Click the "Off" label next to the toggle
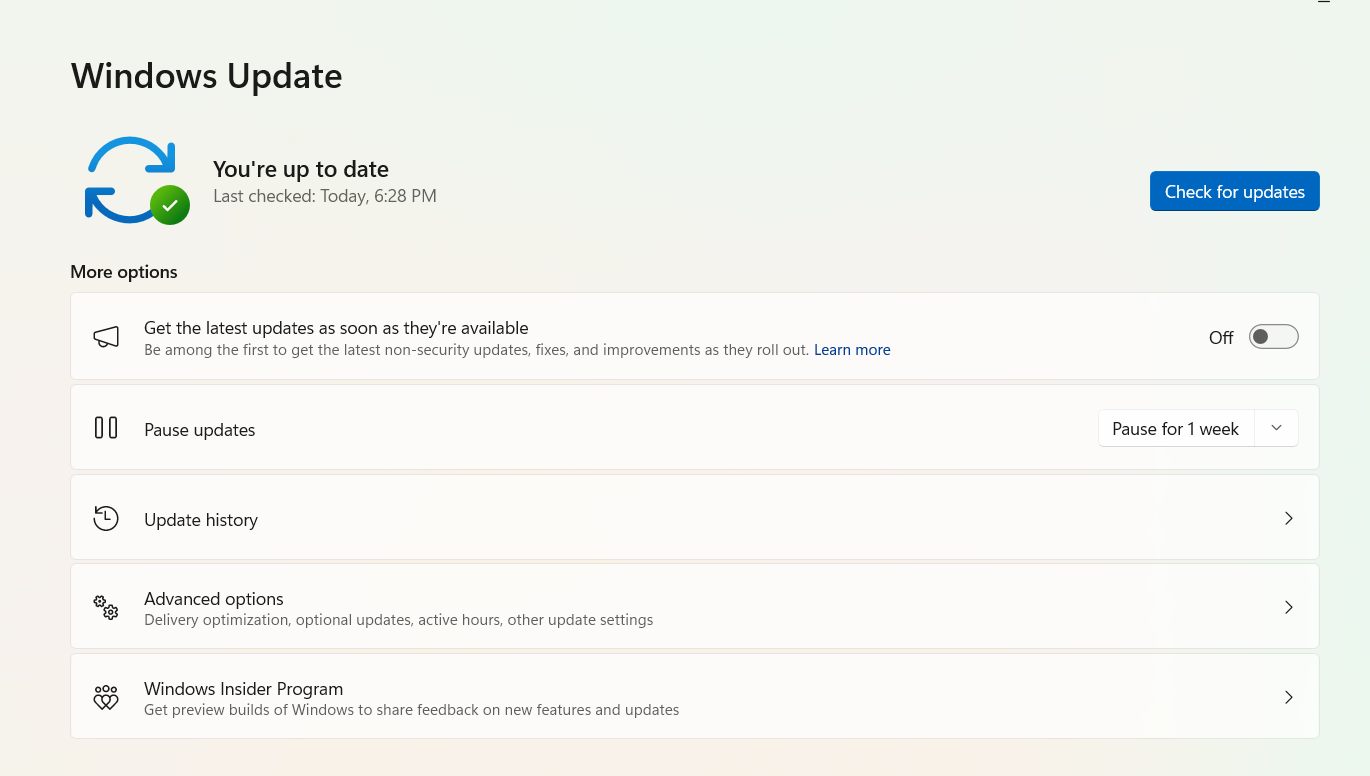This screenshot has height=776, width=1370. [x=1221, y=338]
